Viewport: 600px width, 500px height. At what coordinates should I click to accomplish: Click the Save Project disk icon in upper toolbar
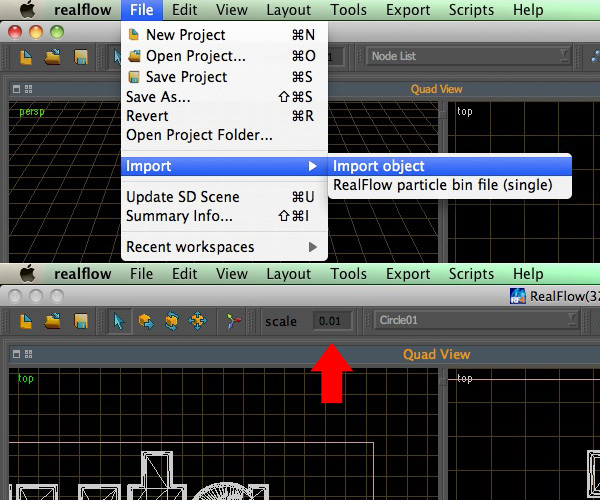81,57
